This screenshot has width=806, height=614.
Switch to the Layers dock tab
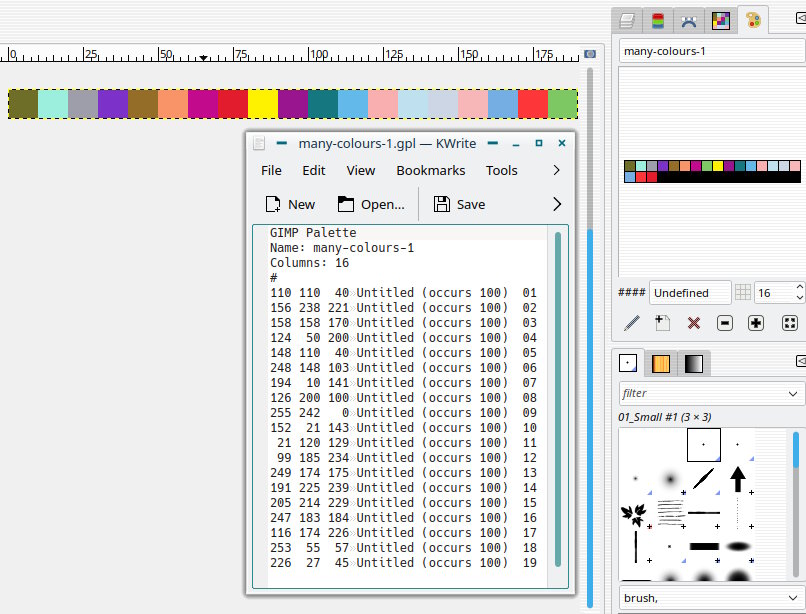click(x=627, y=20)
